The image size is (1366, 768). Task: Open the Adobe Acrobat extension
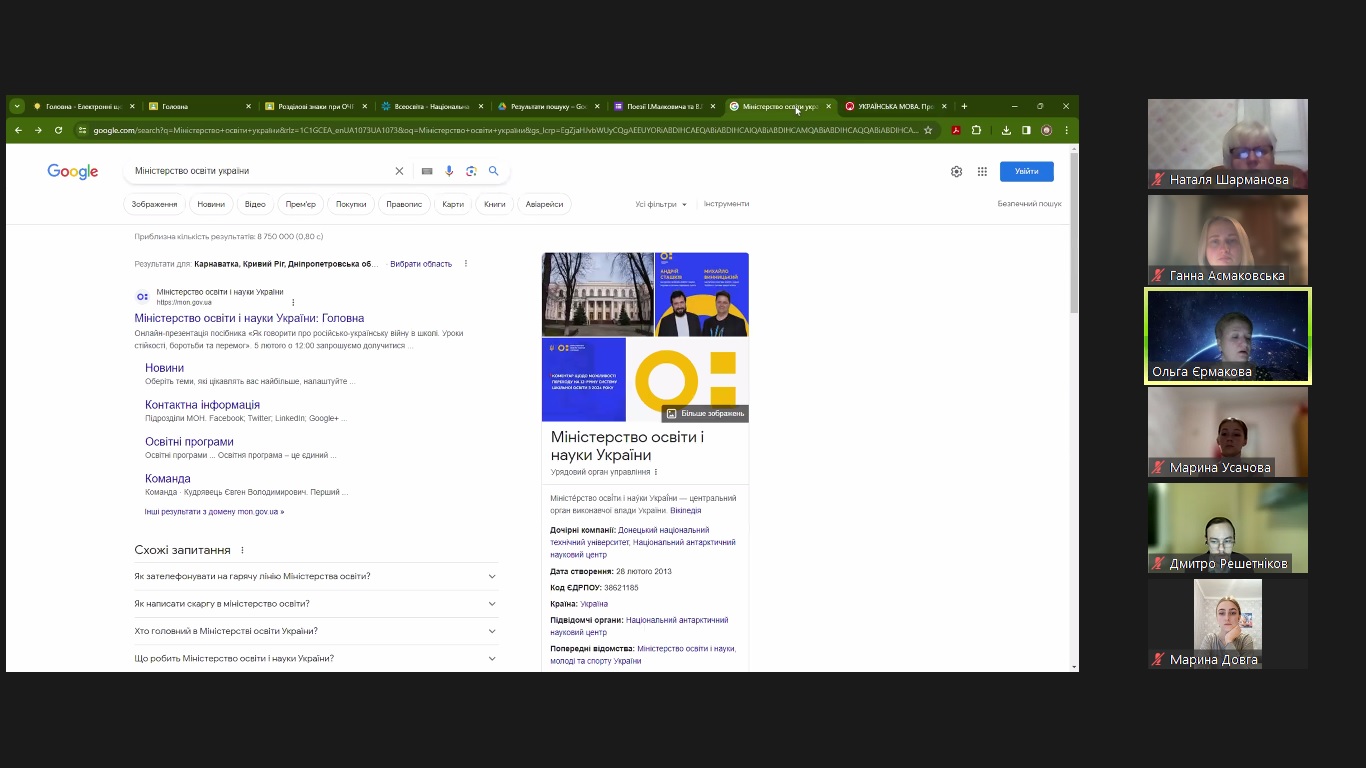[x=956, y=130]
